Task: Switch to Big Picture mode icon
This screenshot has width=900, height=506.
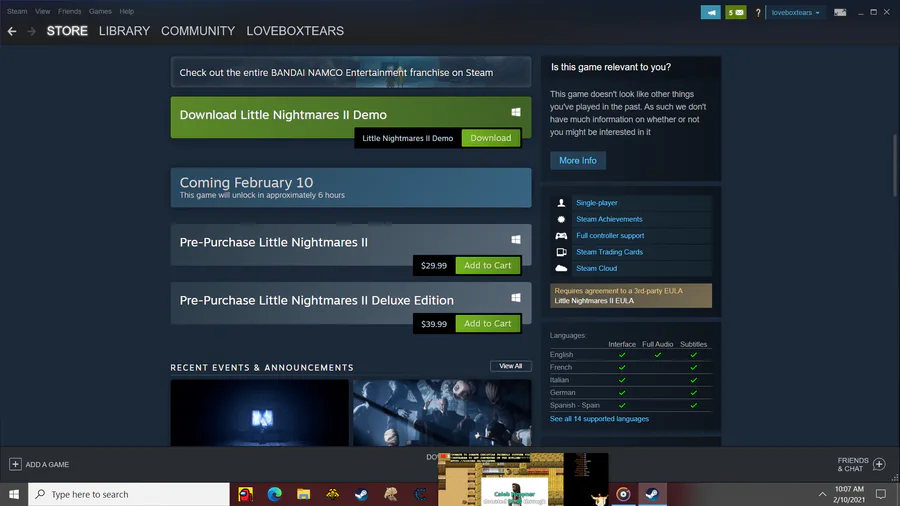Action: [840, 12]
